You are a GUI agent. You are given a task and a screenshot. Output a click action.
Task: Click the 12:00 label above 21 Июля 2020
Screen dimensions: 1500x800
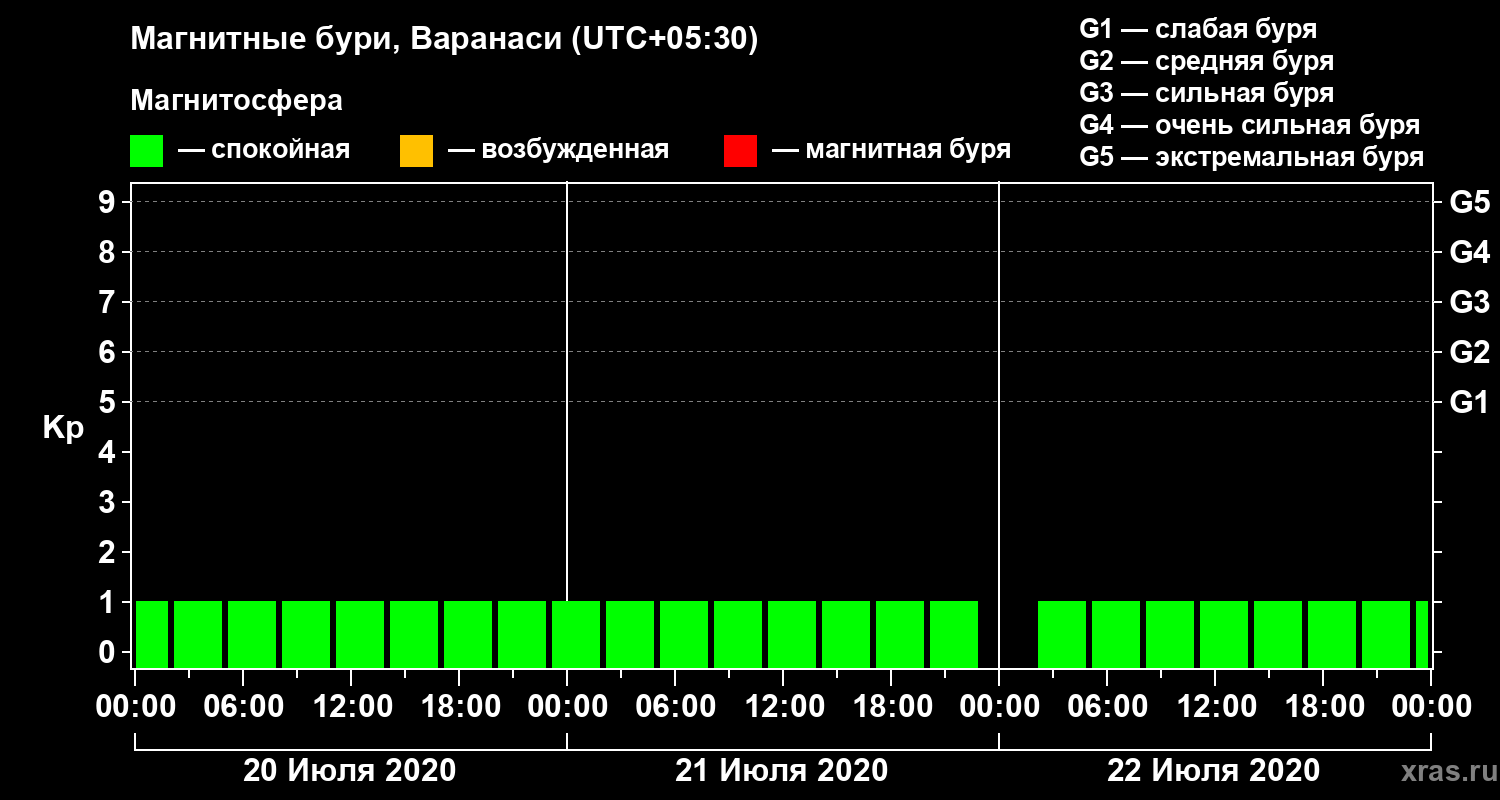(783, 706)
